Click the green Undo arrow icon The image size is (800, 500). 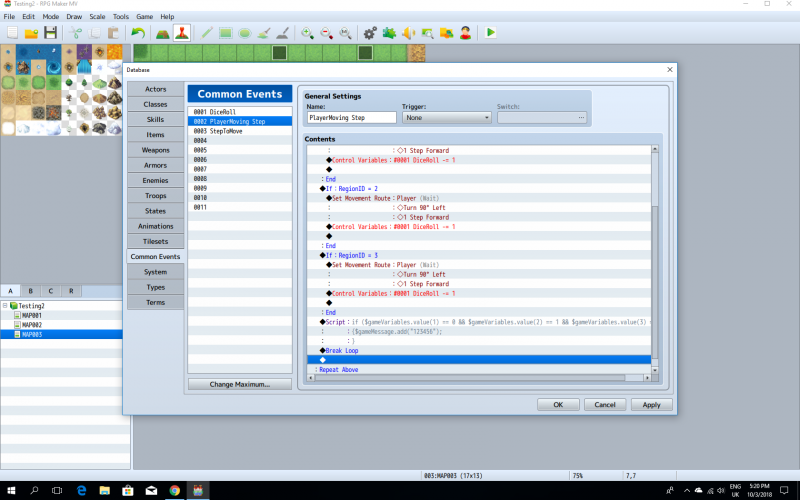pos(138,33)
